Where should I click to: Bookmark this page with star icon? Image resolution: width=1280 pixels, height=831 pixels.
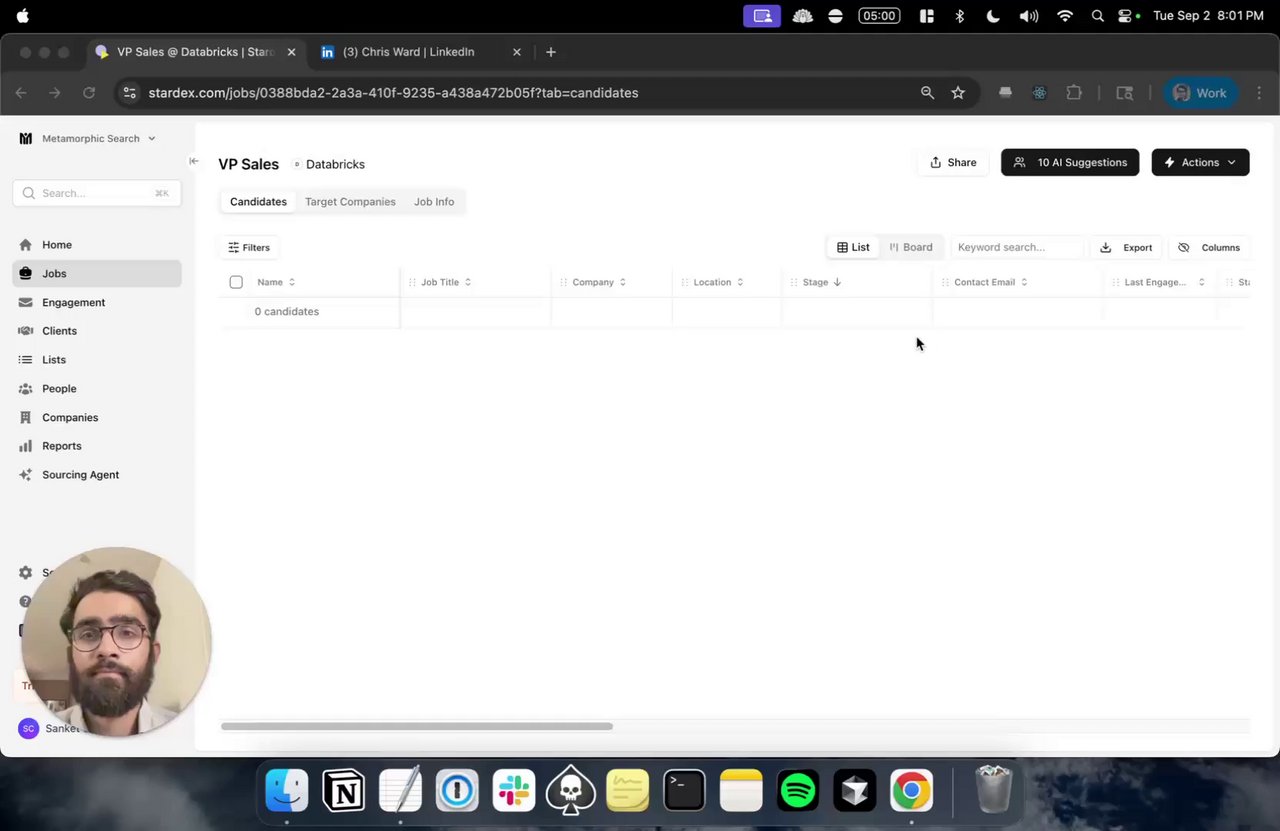click(958, 93)
